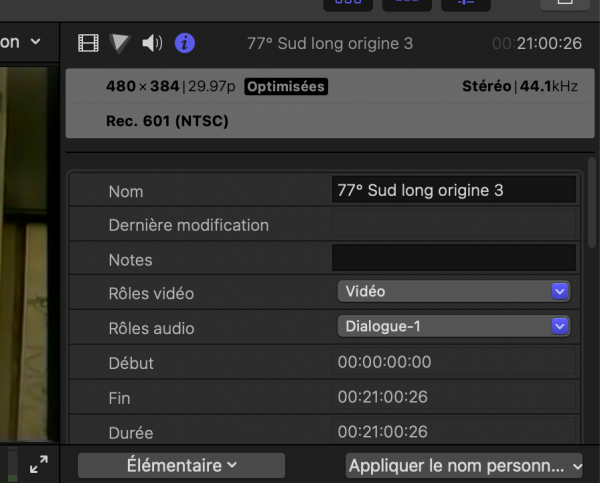Click the Dernière modification field

(x=454, y=224)
